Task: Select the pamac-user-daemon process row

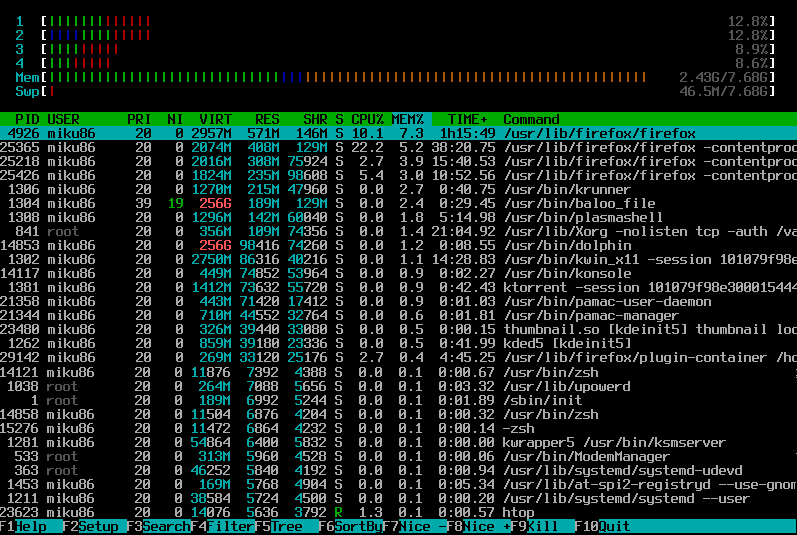Action: [398, 302]
